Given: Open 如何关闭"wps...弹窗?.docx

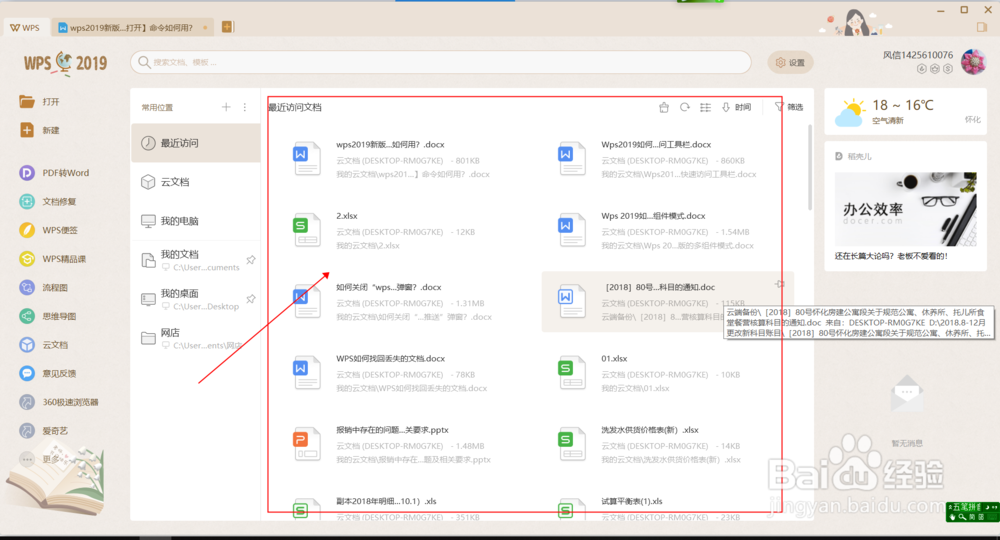Looking at the screenshot, I should pyautogui.click(x=408, y=302).
